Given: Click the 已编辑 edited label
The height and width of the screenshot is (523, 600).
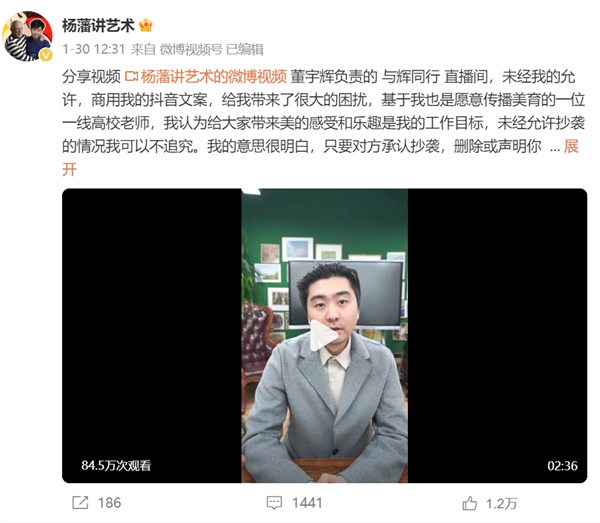Looking at the screenshot, I should click(x=245, y=49).
